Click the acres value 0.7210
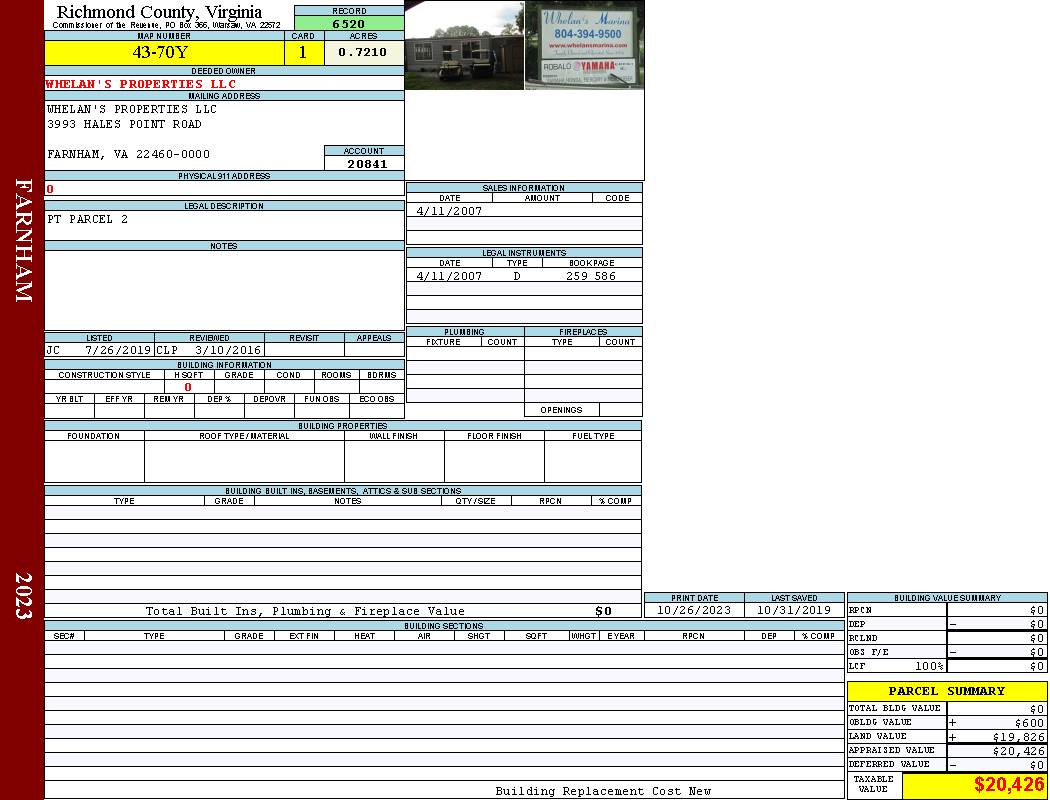 [362, 52]
